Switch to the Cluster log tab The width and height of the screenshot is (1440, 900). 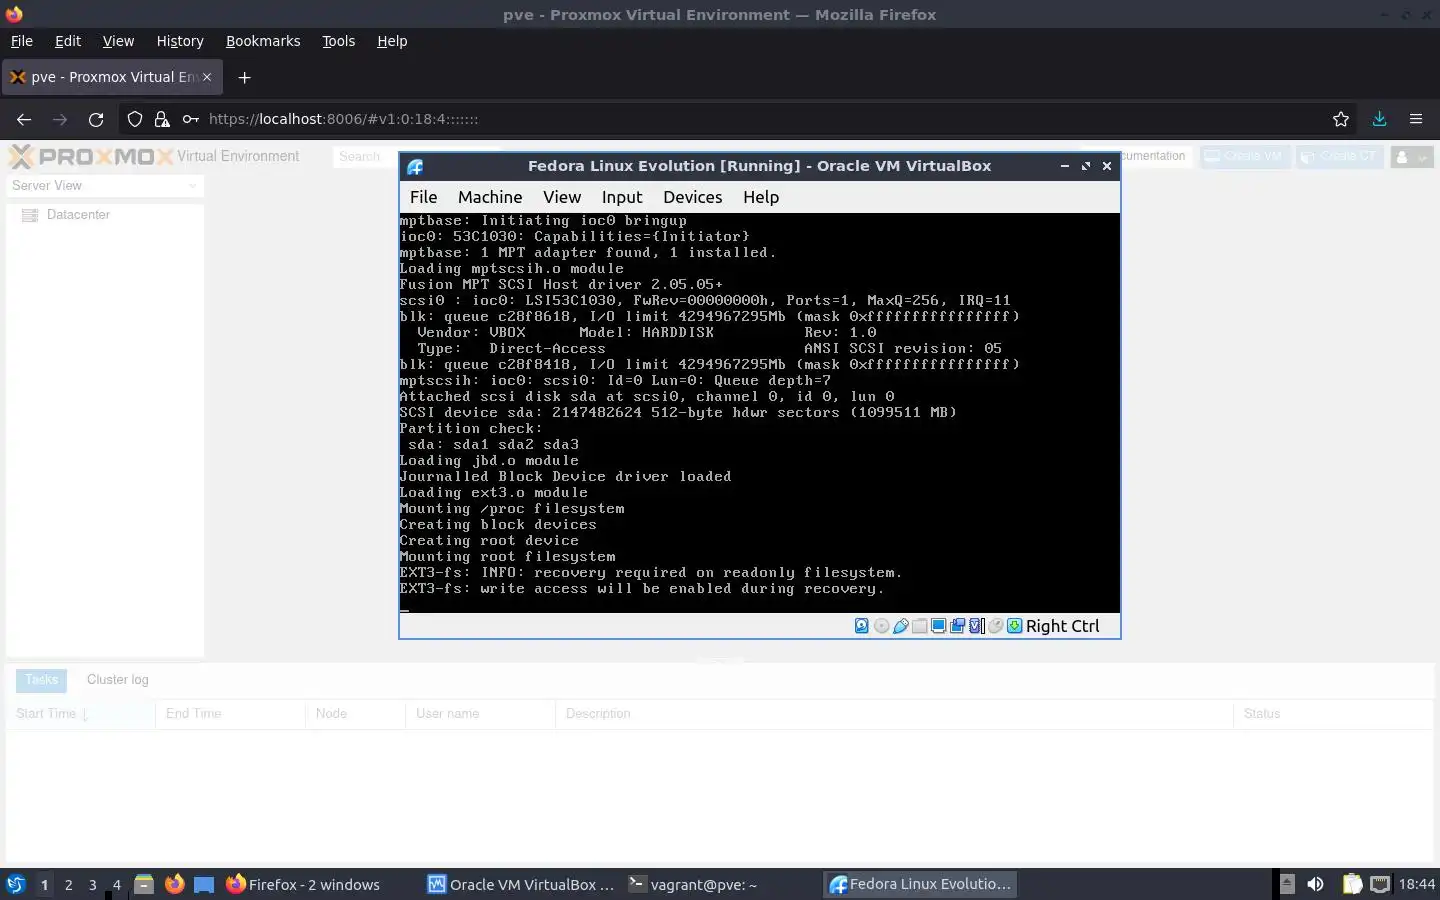[117, 680]
